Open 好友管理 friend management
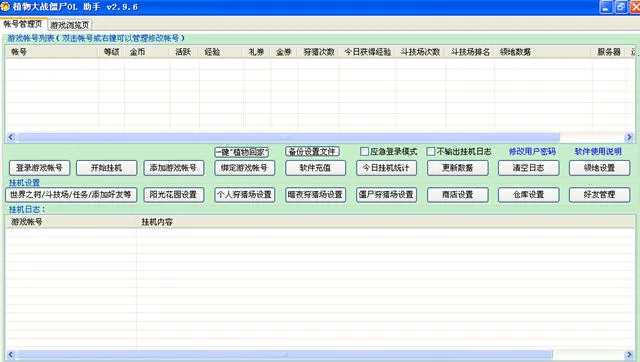Viewport: 640px width, 362px height. (599, 195)
